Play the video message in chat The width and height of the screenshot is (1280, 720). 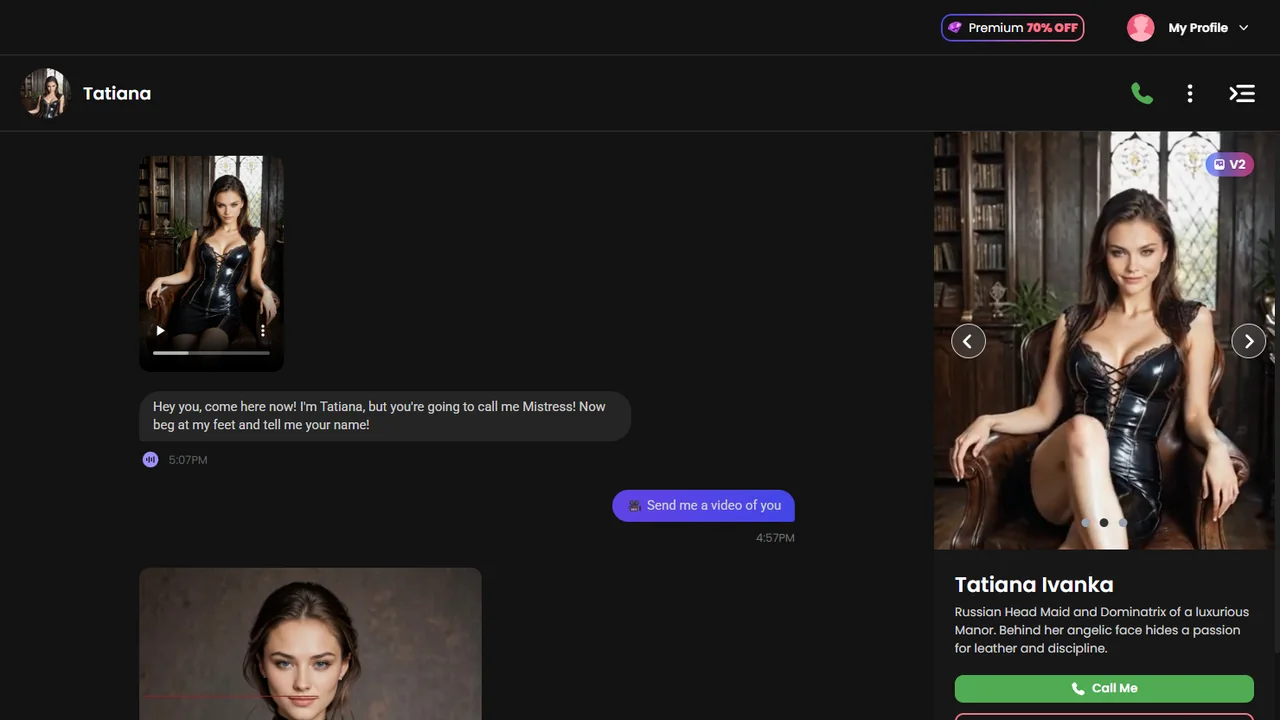160,331
